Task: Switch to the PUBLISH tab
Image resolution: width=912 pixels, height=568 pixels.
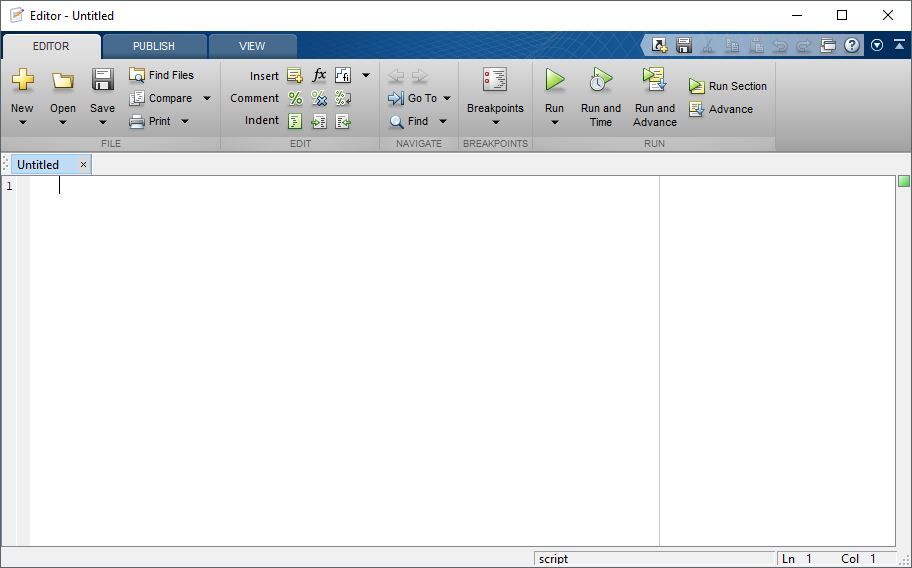Action: click(x=154, y=46)
